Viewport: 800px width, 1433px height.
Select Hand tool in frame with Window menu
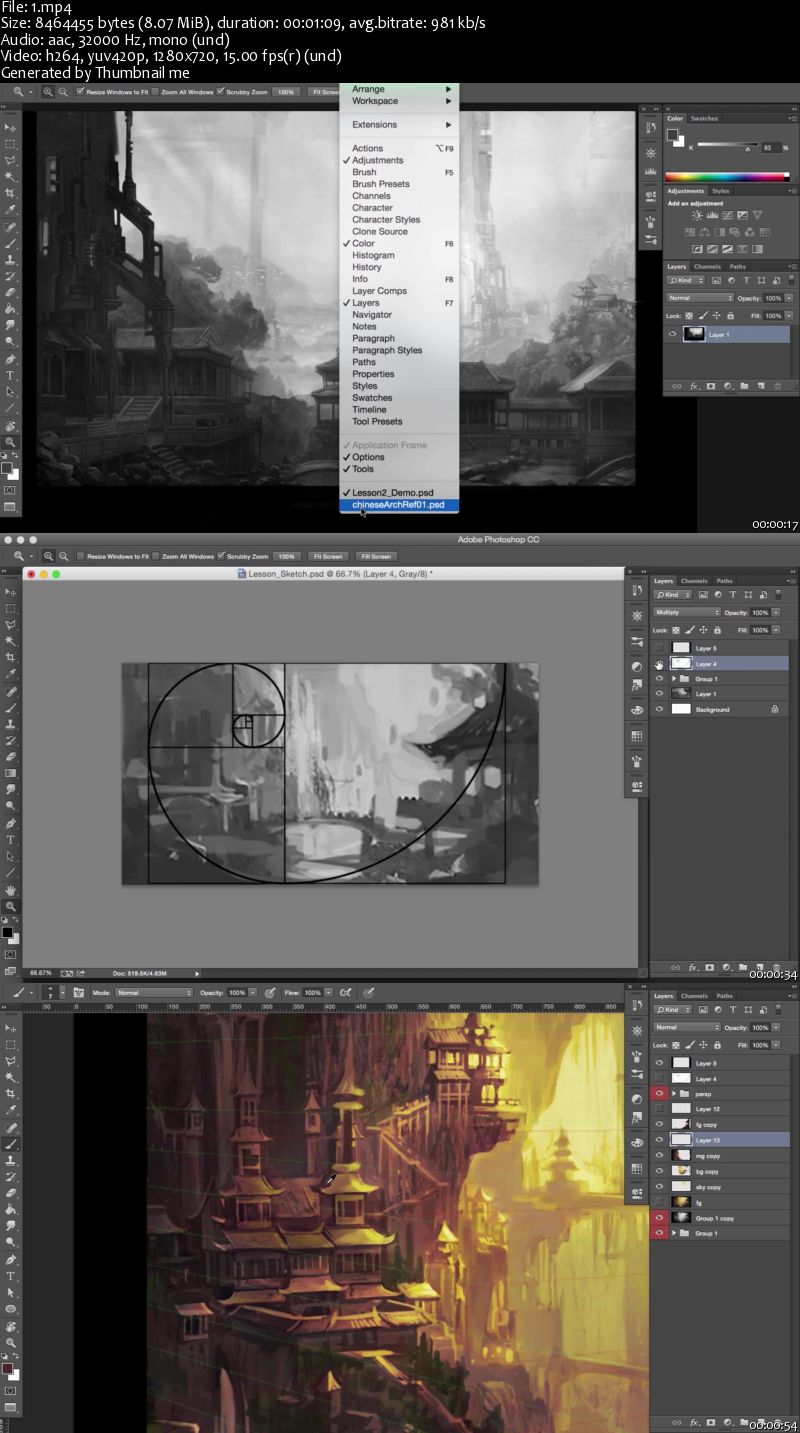(x=11, y=424)
